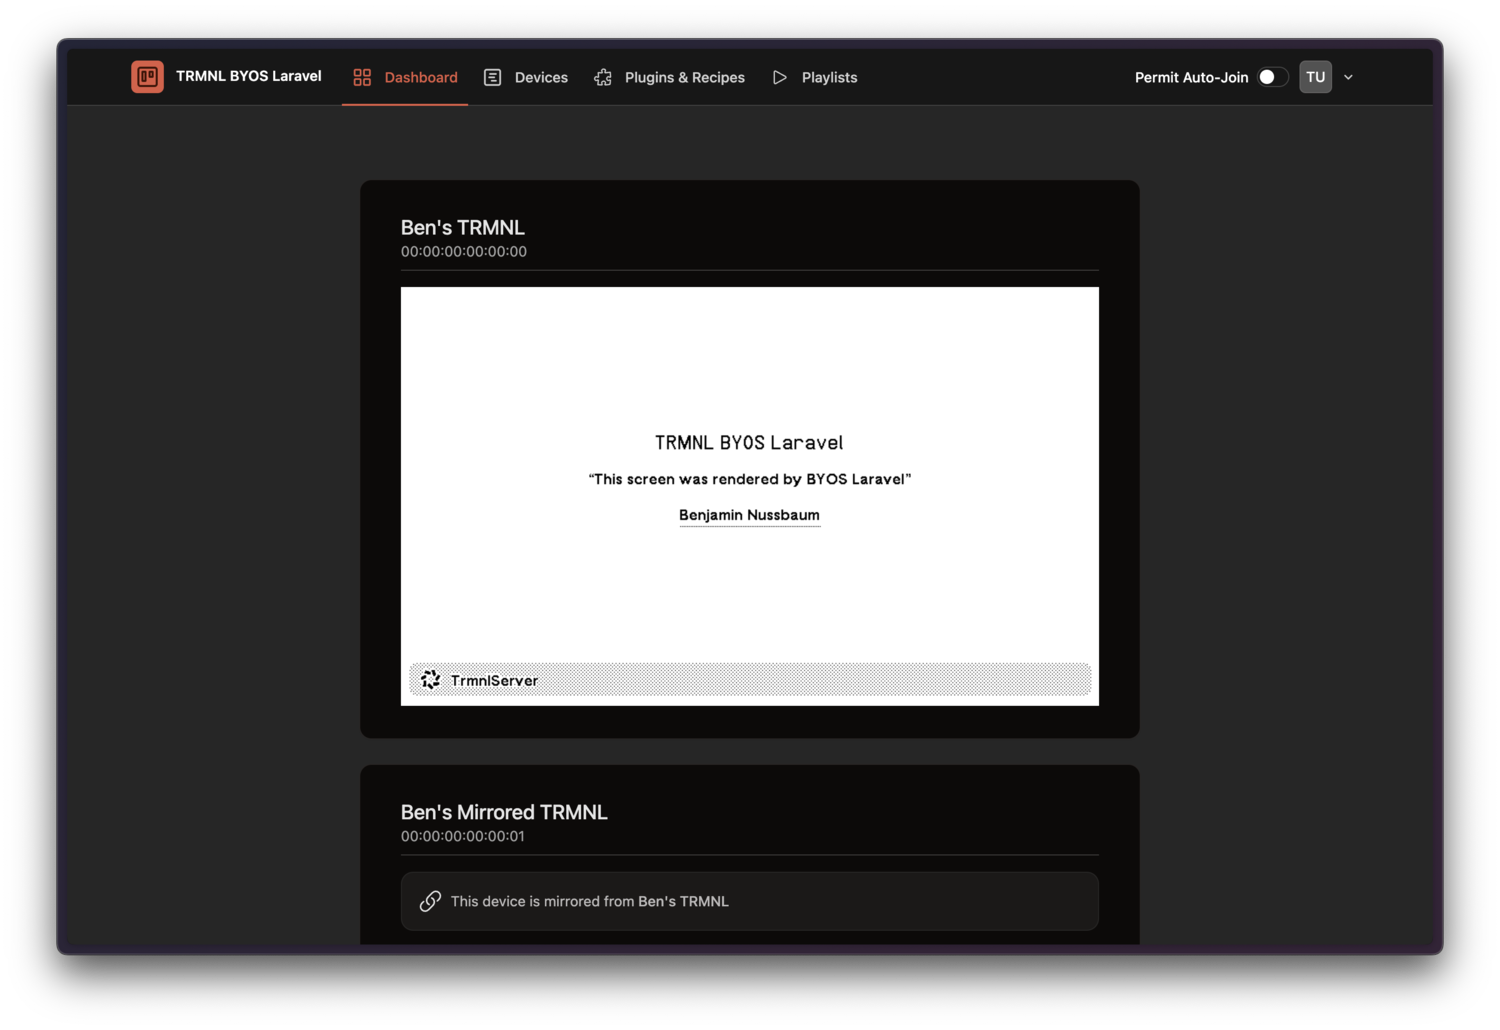Turn off the Permit Auto-Join switch
This screenshot has height=1030, width=1500.
[1272, 76]
